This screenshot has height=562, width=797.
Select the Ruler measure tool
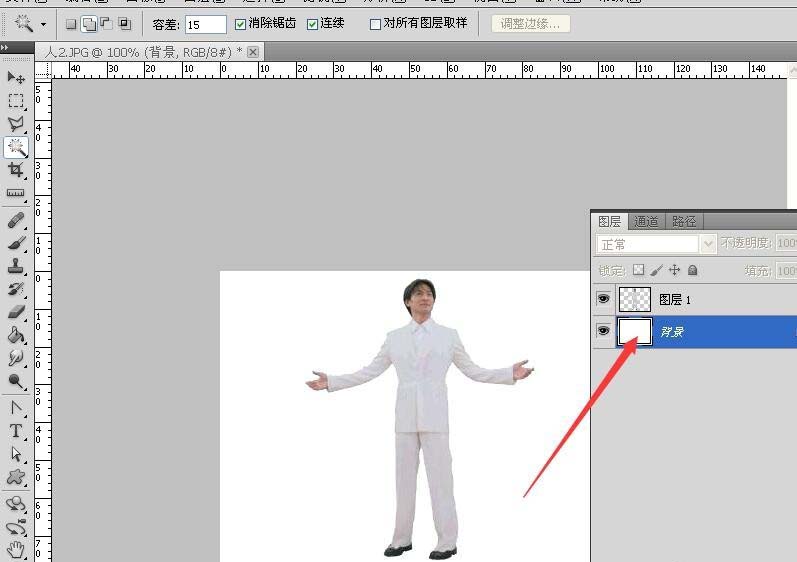16,193
